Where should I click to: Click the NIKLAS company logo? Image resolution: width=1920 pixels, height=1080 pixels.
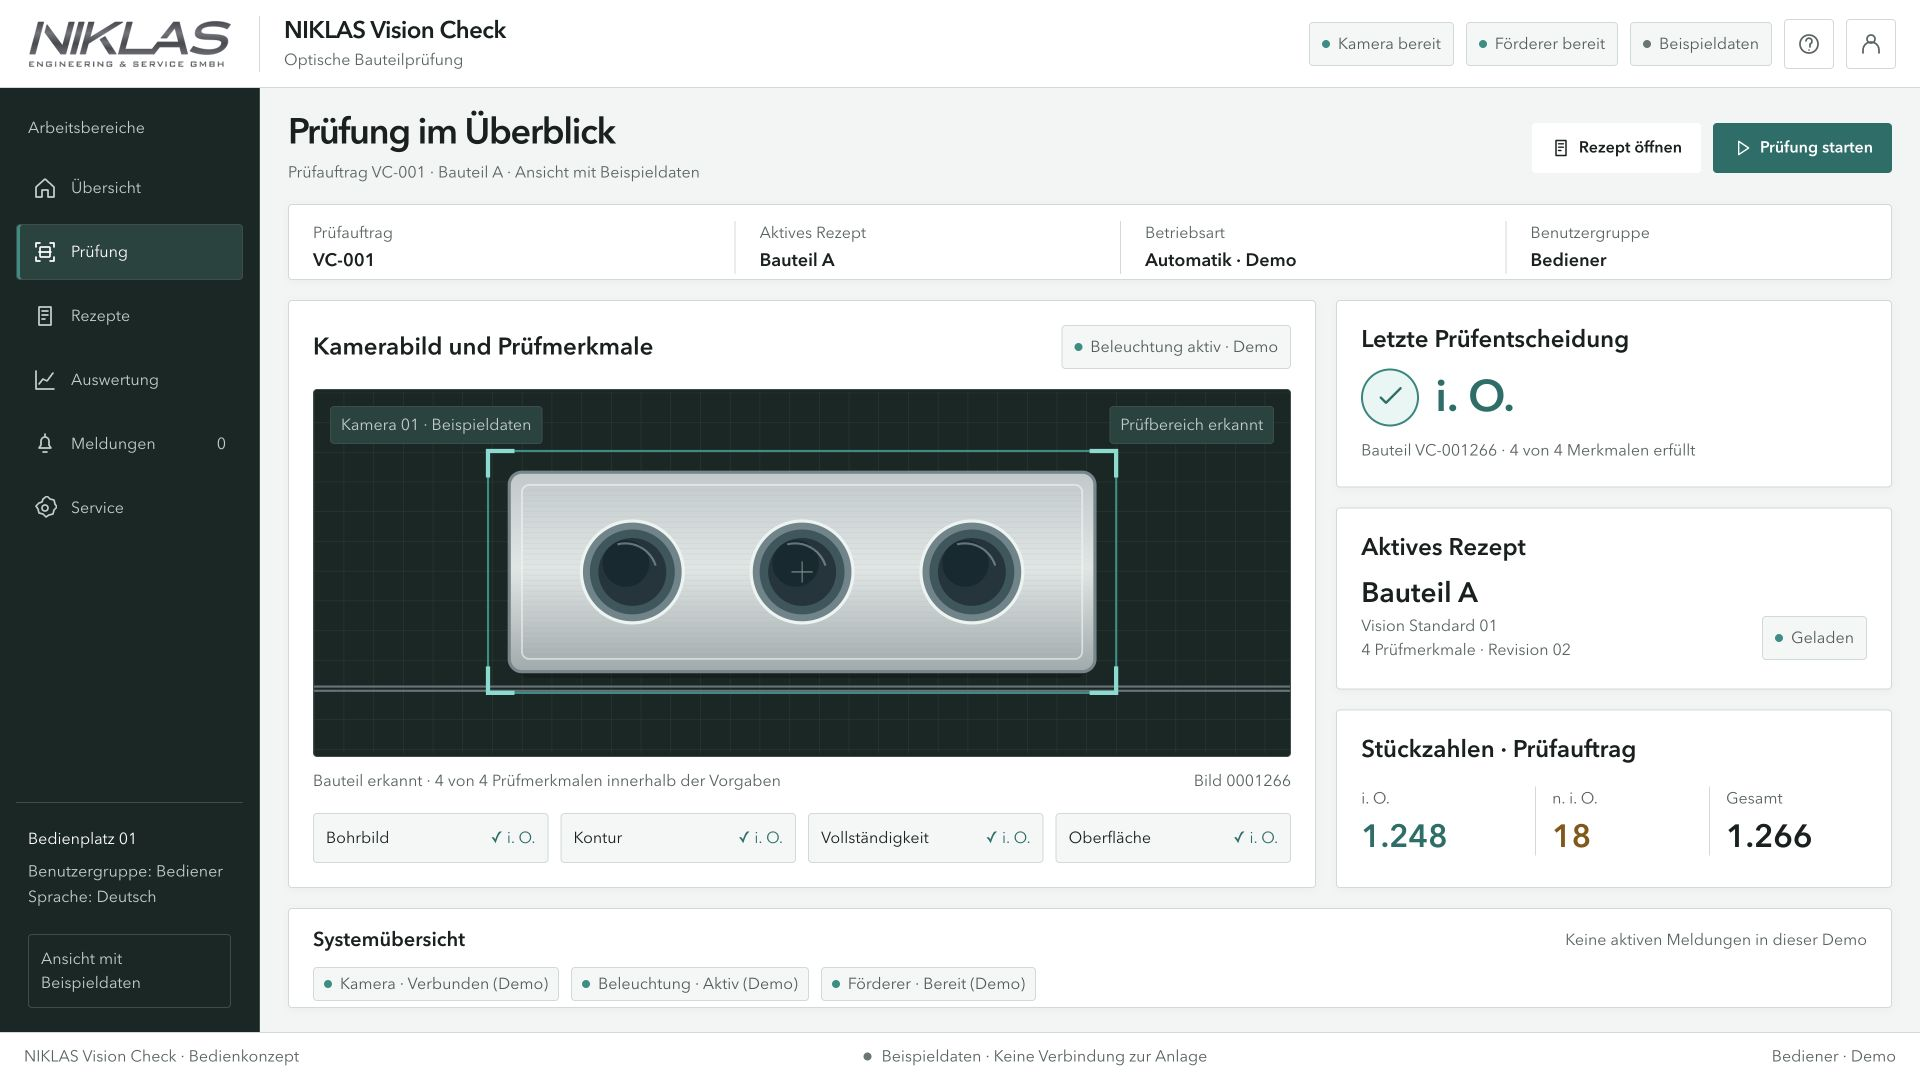click(x=129, y=44)
